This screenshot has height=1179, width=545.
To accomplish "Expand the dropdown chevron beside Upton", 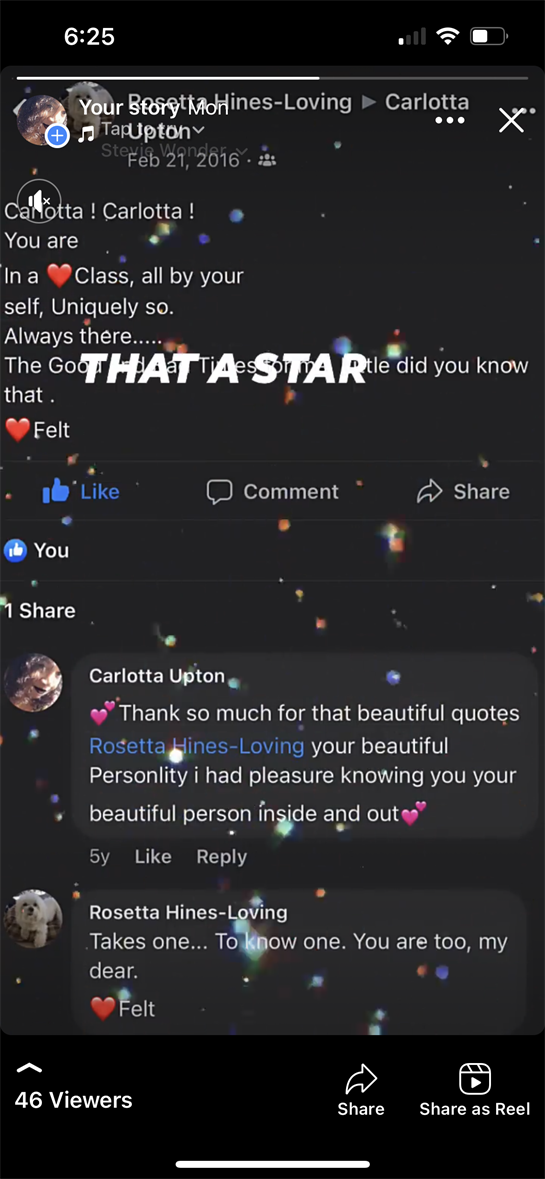I will pyautogui.click(x=198, y=130).
